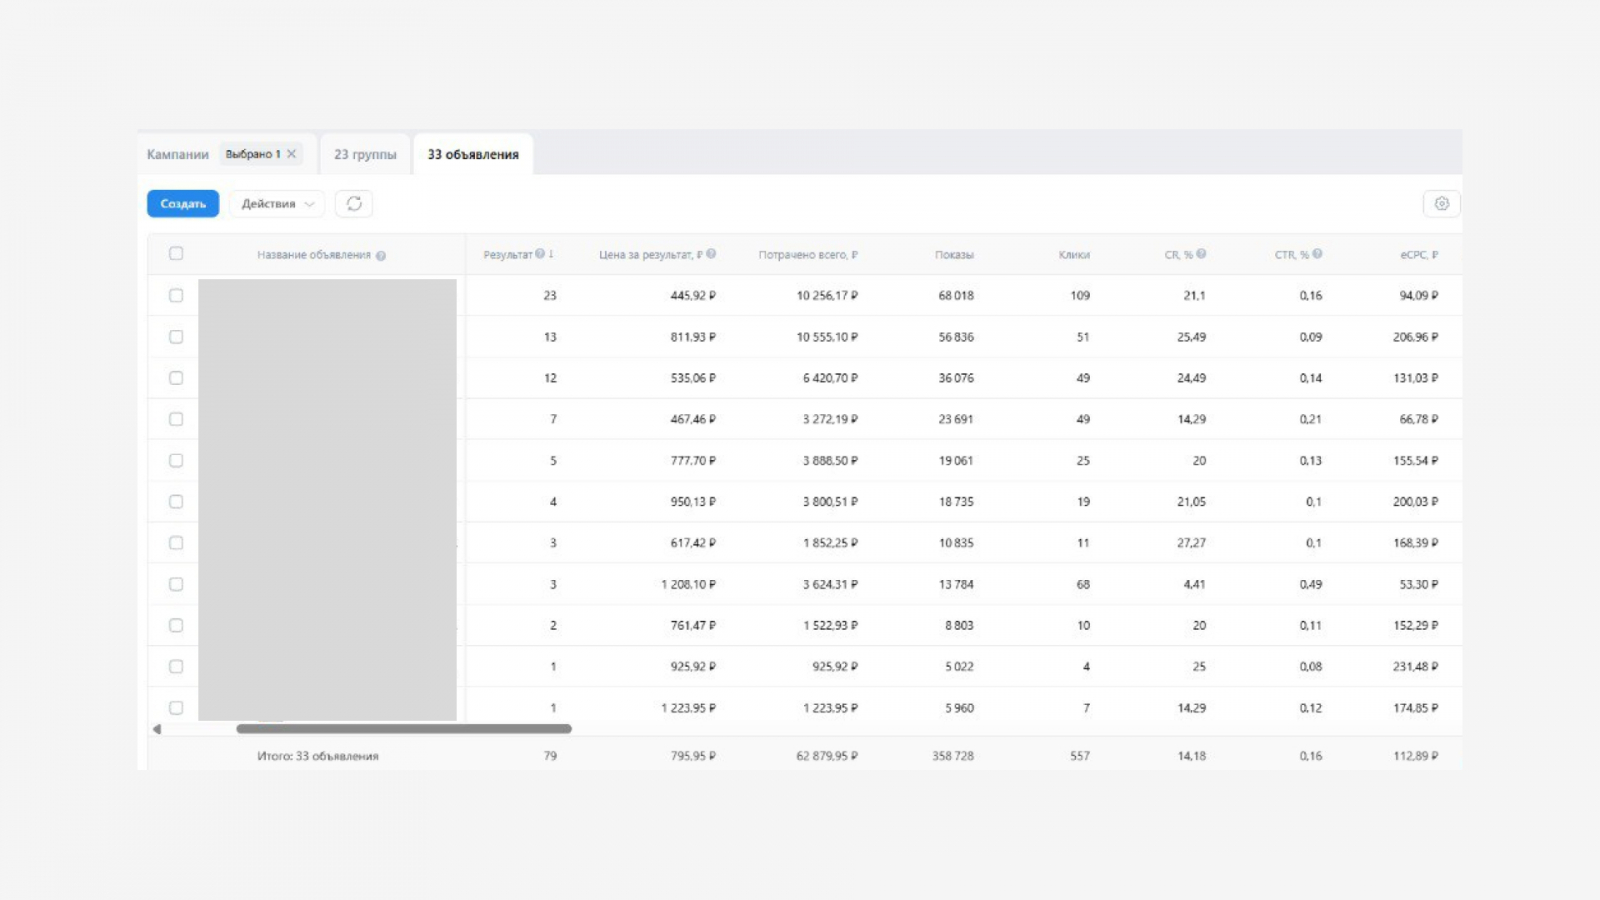Image resolution: width=1600 pixels, height=900 pixels.
Task: Click the 0,49 CTR value
Action: [x=1311, y=584]
